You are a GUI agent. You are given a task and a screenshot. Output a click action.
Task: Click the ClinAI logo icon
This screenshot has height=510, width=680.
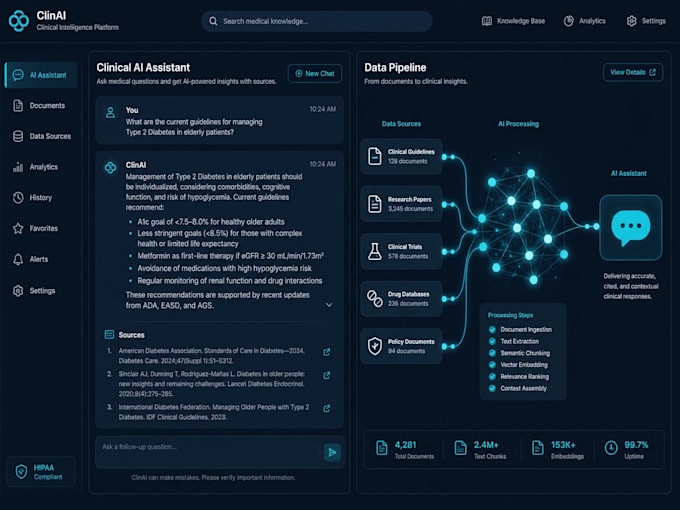tap(19, 20)
